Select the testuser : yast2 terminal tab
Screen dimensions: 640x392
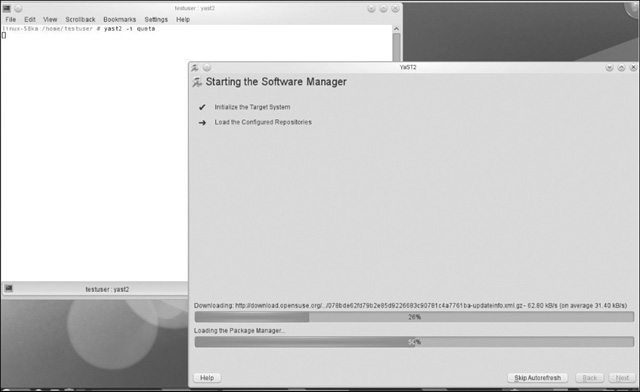point(95,289)
